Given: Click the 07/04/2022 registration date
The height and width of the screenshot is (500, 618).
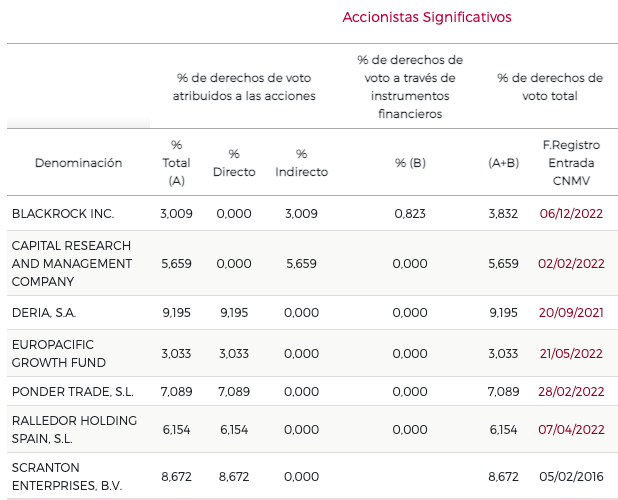Looking at the screenshot, I should [x=572, y=429].
